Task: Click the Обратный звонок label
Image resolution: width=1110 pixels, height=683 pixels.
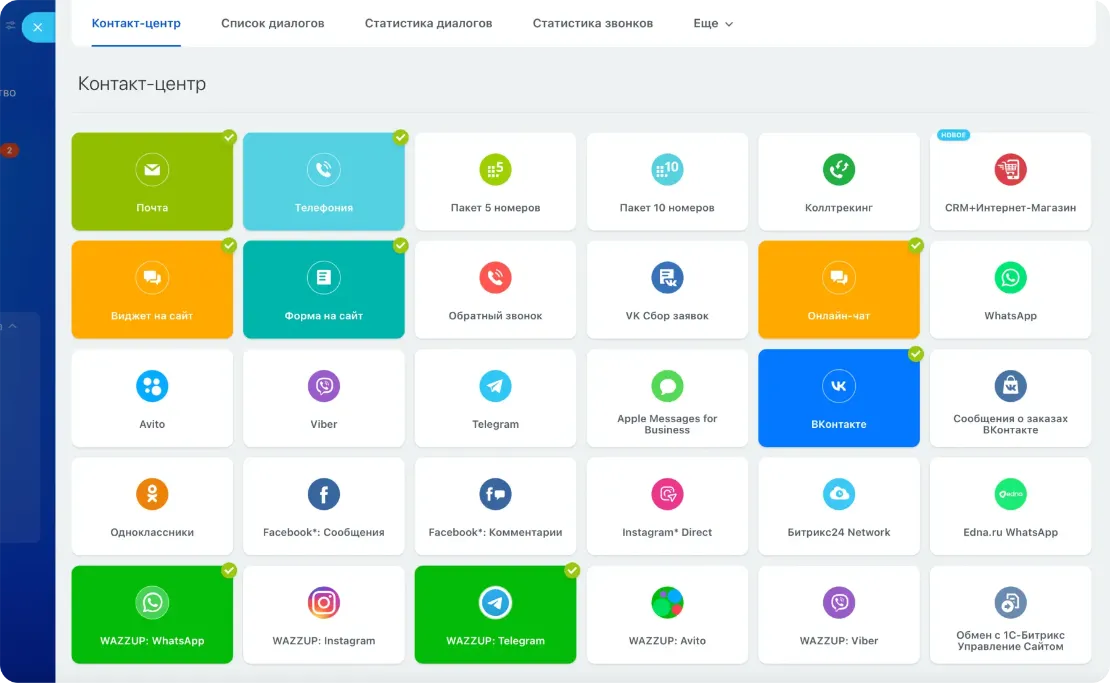Action: 496,316
